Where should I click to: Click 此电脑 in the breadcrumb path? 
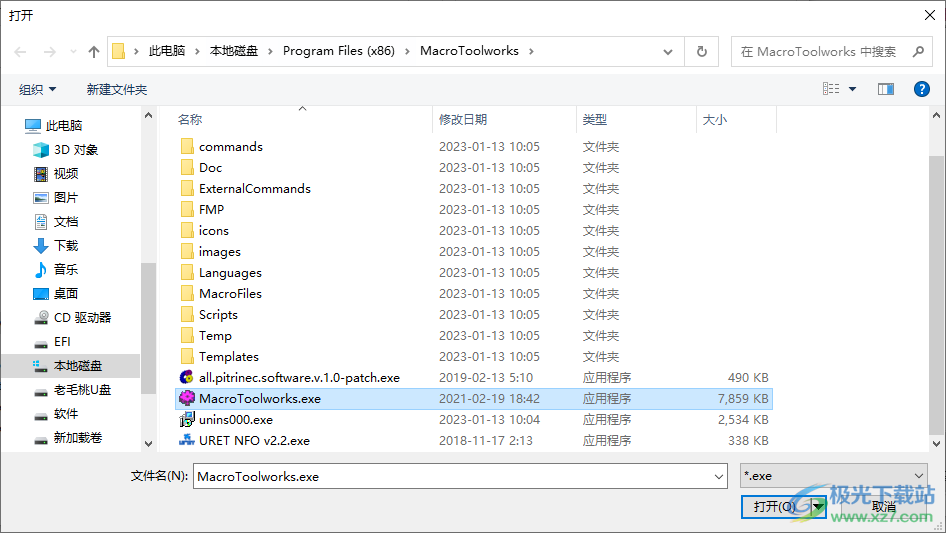(167, 51)
